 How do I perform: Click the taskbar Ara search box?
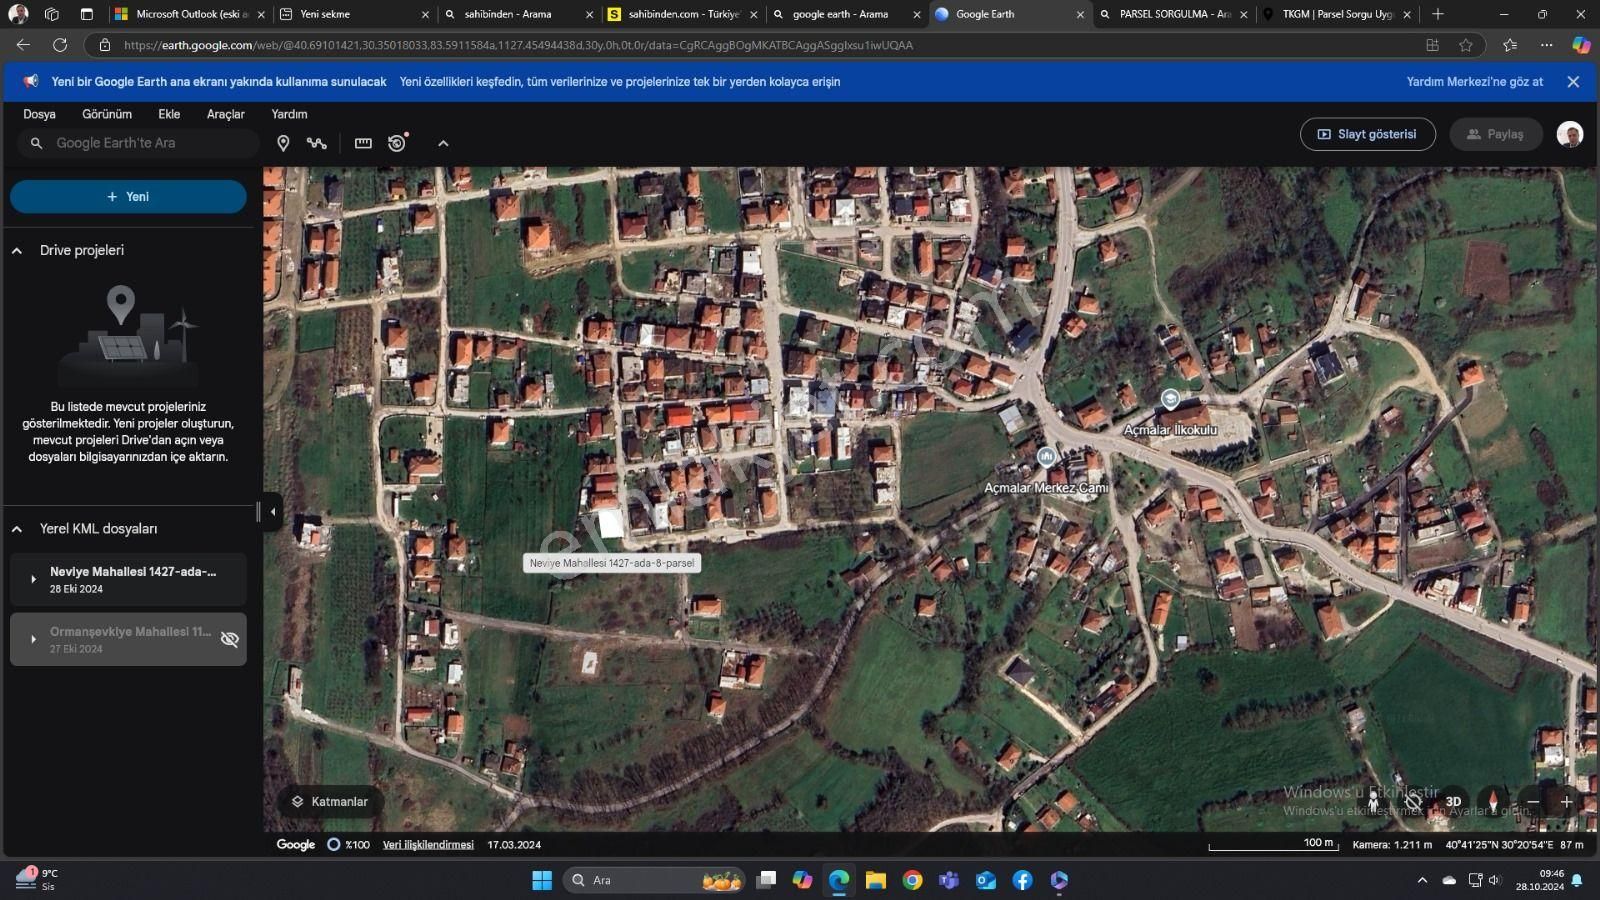654,880
